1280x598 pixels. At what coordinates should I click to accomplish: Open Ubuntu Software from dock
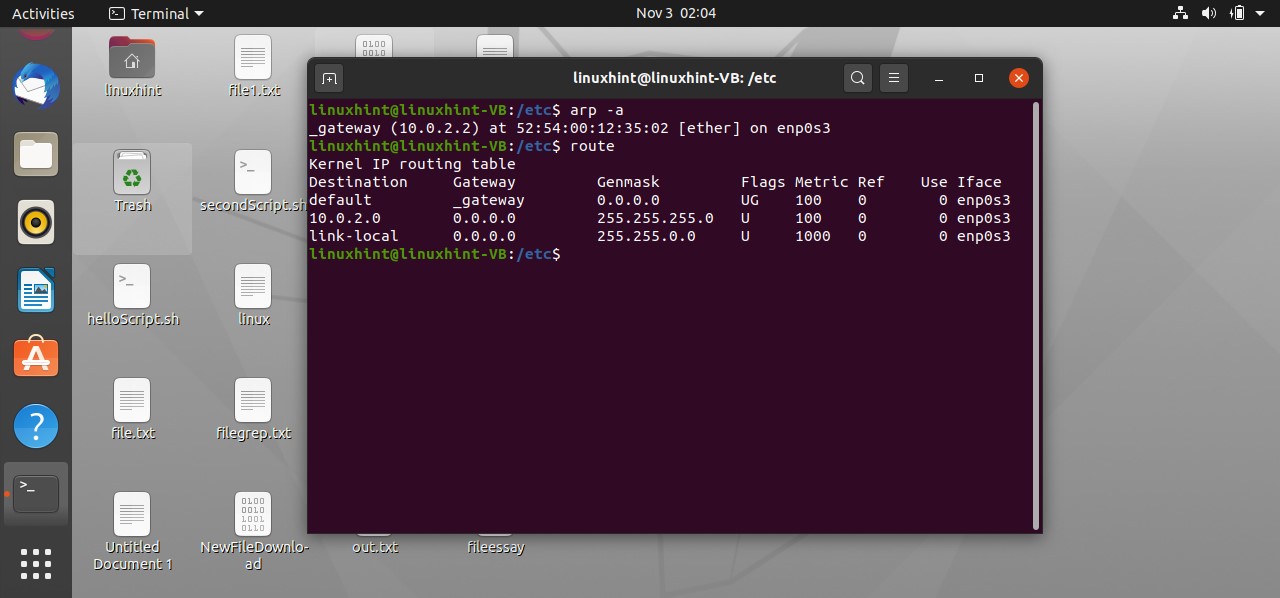(x=36, y=358)
